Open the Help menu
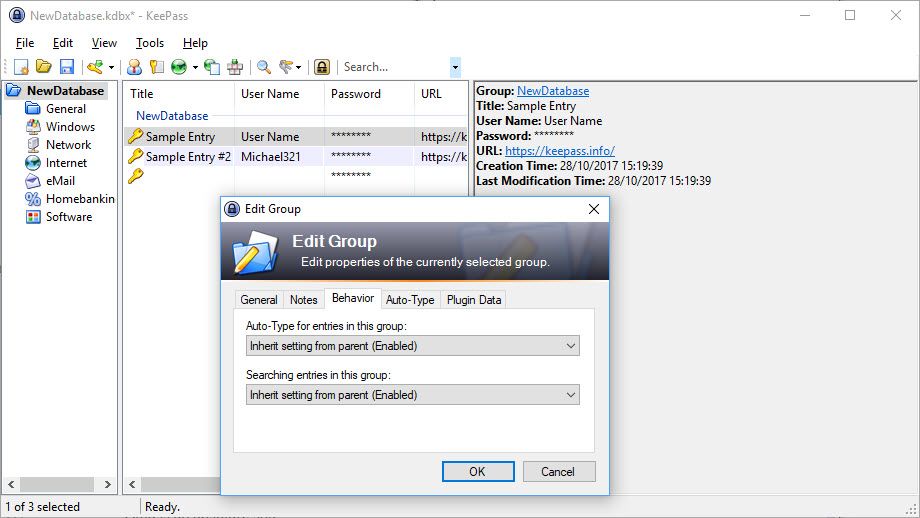The image size is (920, 518). pyautogui.click(x=195, y=43)
